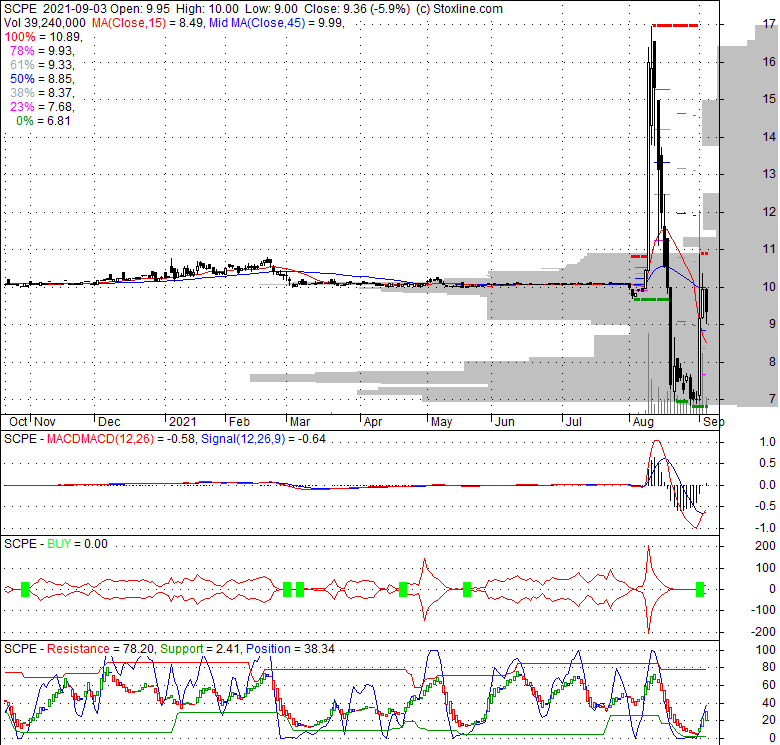Viewport: 780px width, 745px height.
Task: Select the High: 10.00 value
Action: (207, 9)
